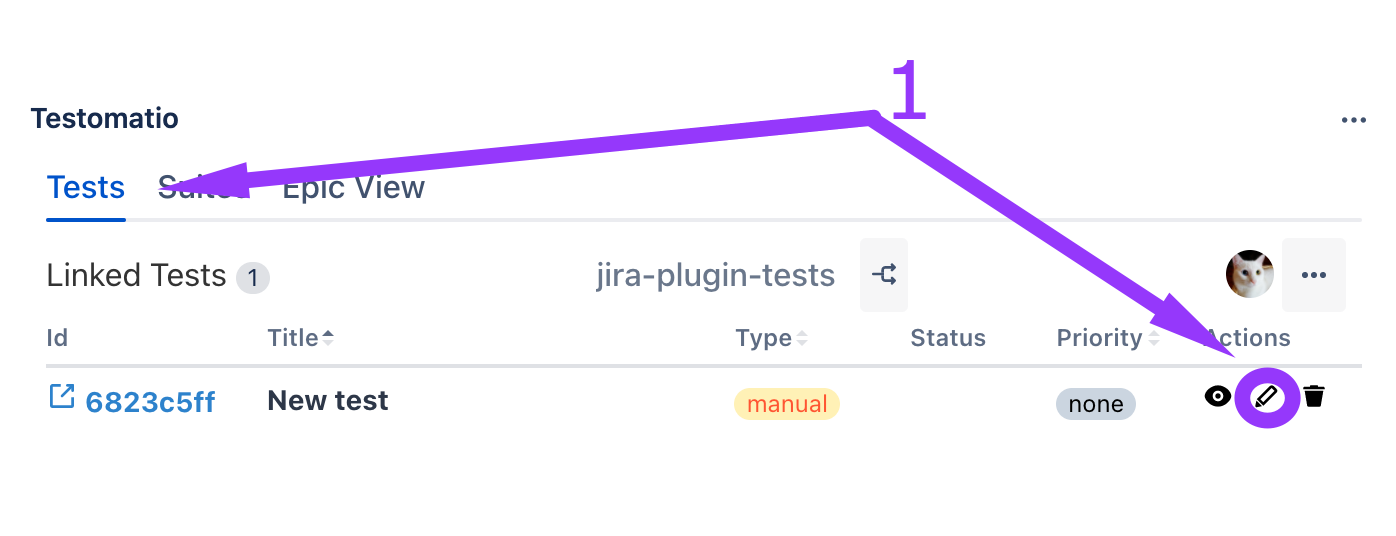Viewport: 1396px width, 536px height.
Task: Click the jira-plugin-tests project name
Action: click(x=715, y=275)
